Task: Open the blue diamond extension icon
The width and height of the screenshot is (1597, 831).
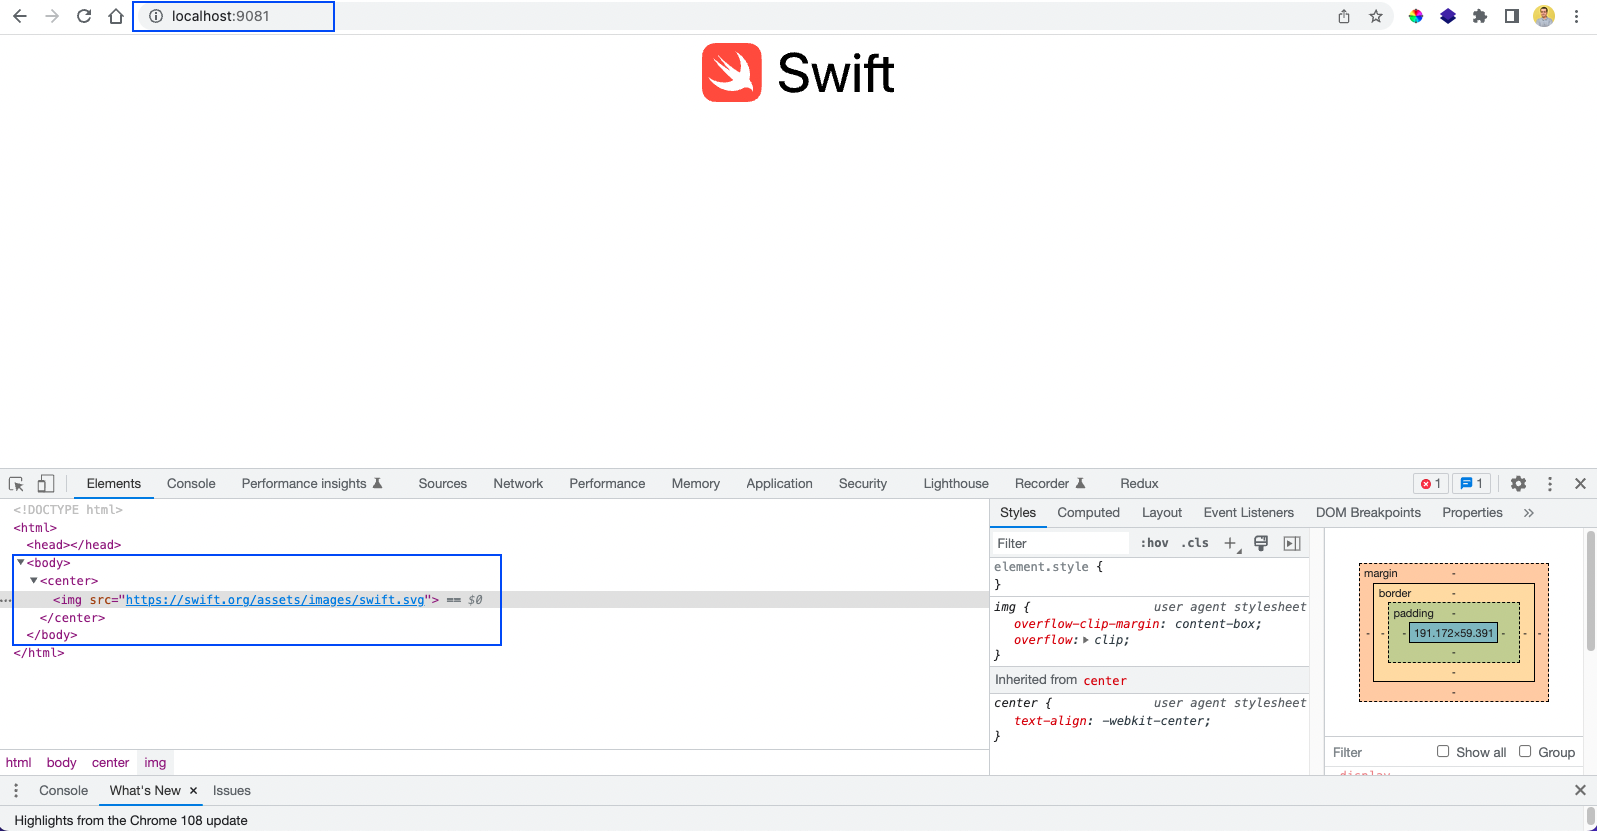Action: click(1448, 16)
